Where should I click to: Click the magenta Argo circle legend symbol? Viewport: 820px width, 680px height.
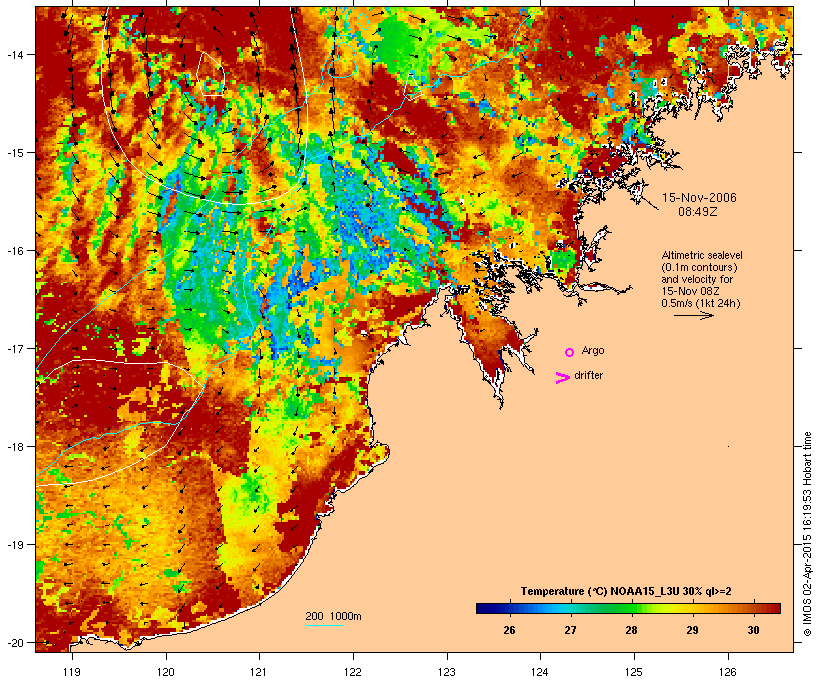click(570, 352)
